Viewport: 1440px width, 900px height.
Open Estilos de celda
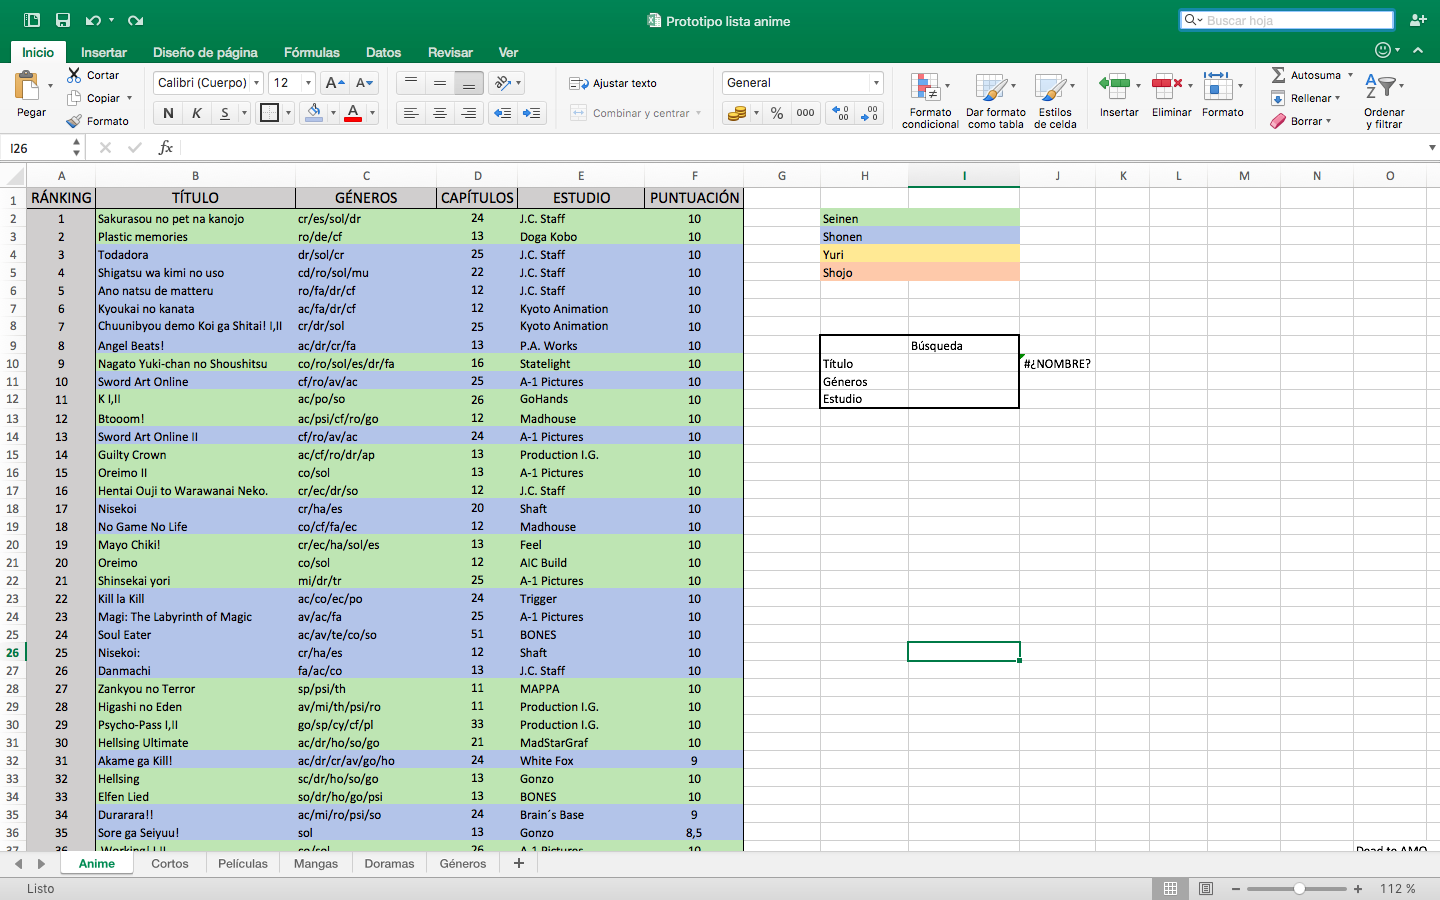click(x=1055, y=100)
